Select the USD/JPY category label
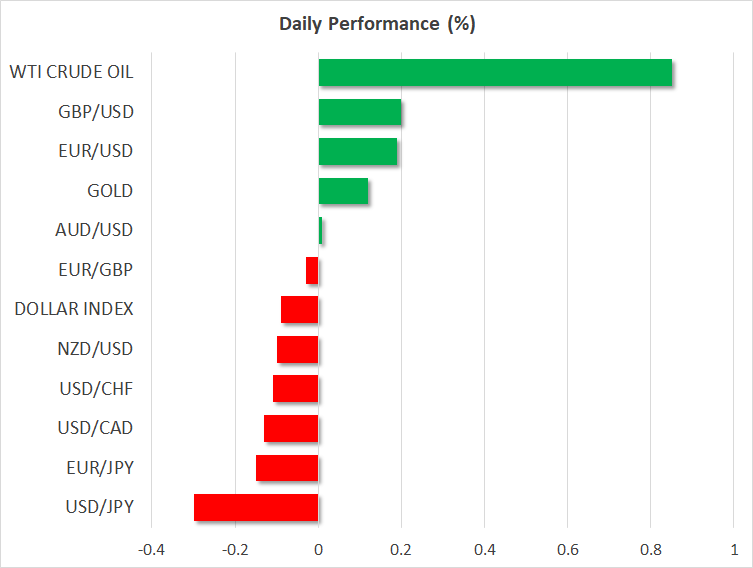The image size is (753, 568). 99,507
